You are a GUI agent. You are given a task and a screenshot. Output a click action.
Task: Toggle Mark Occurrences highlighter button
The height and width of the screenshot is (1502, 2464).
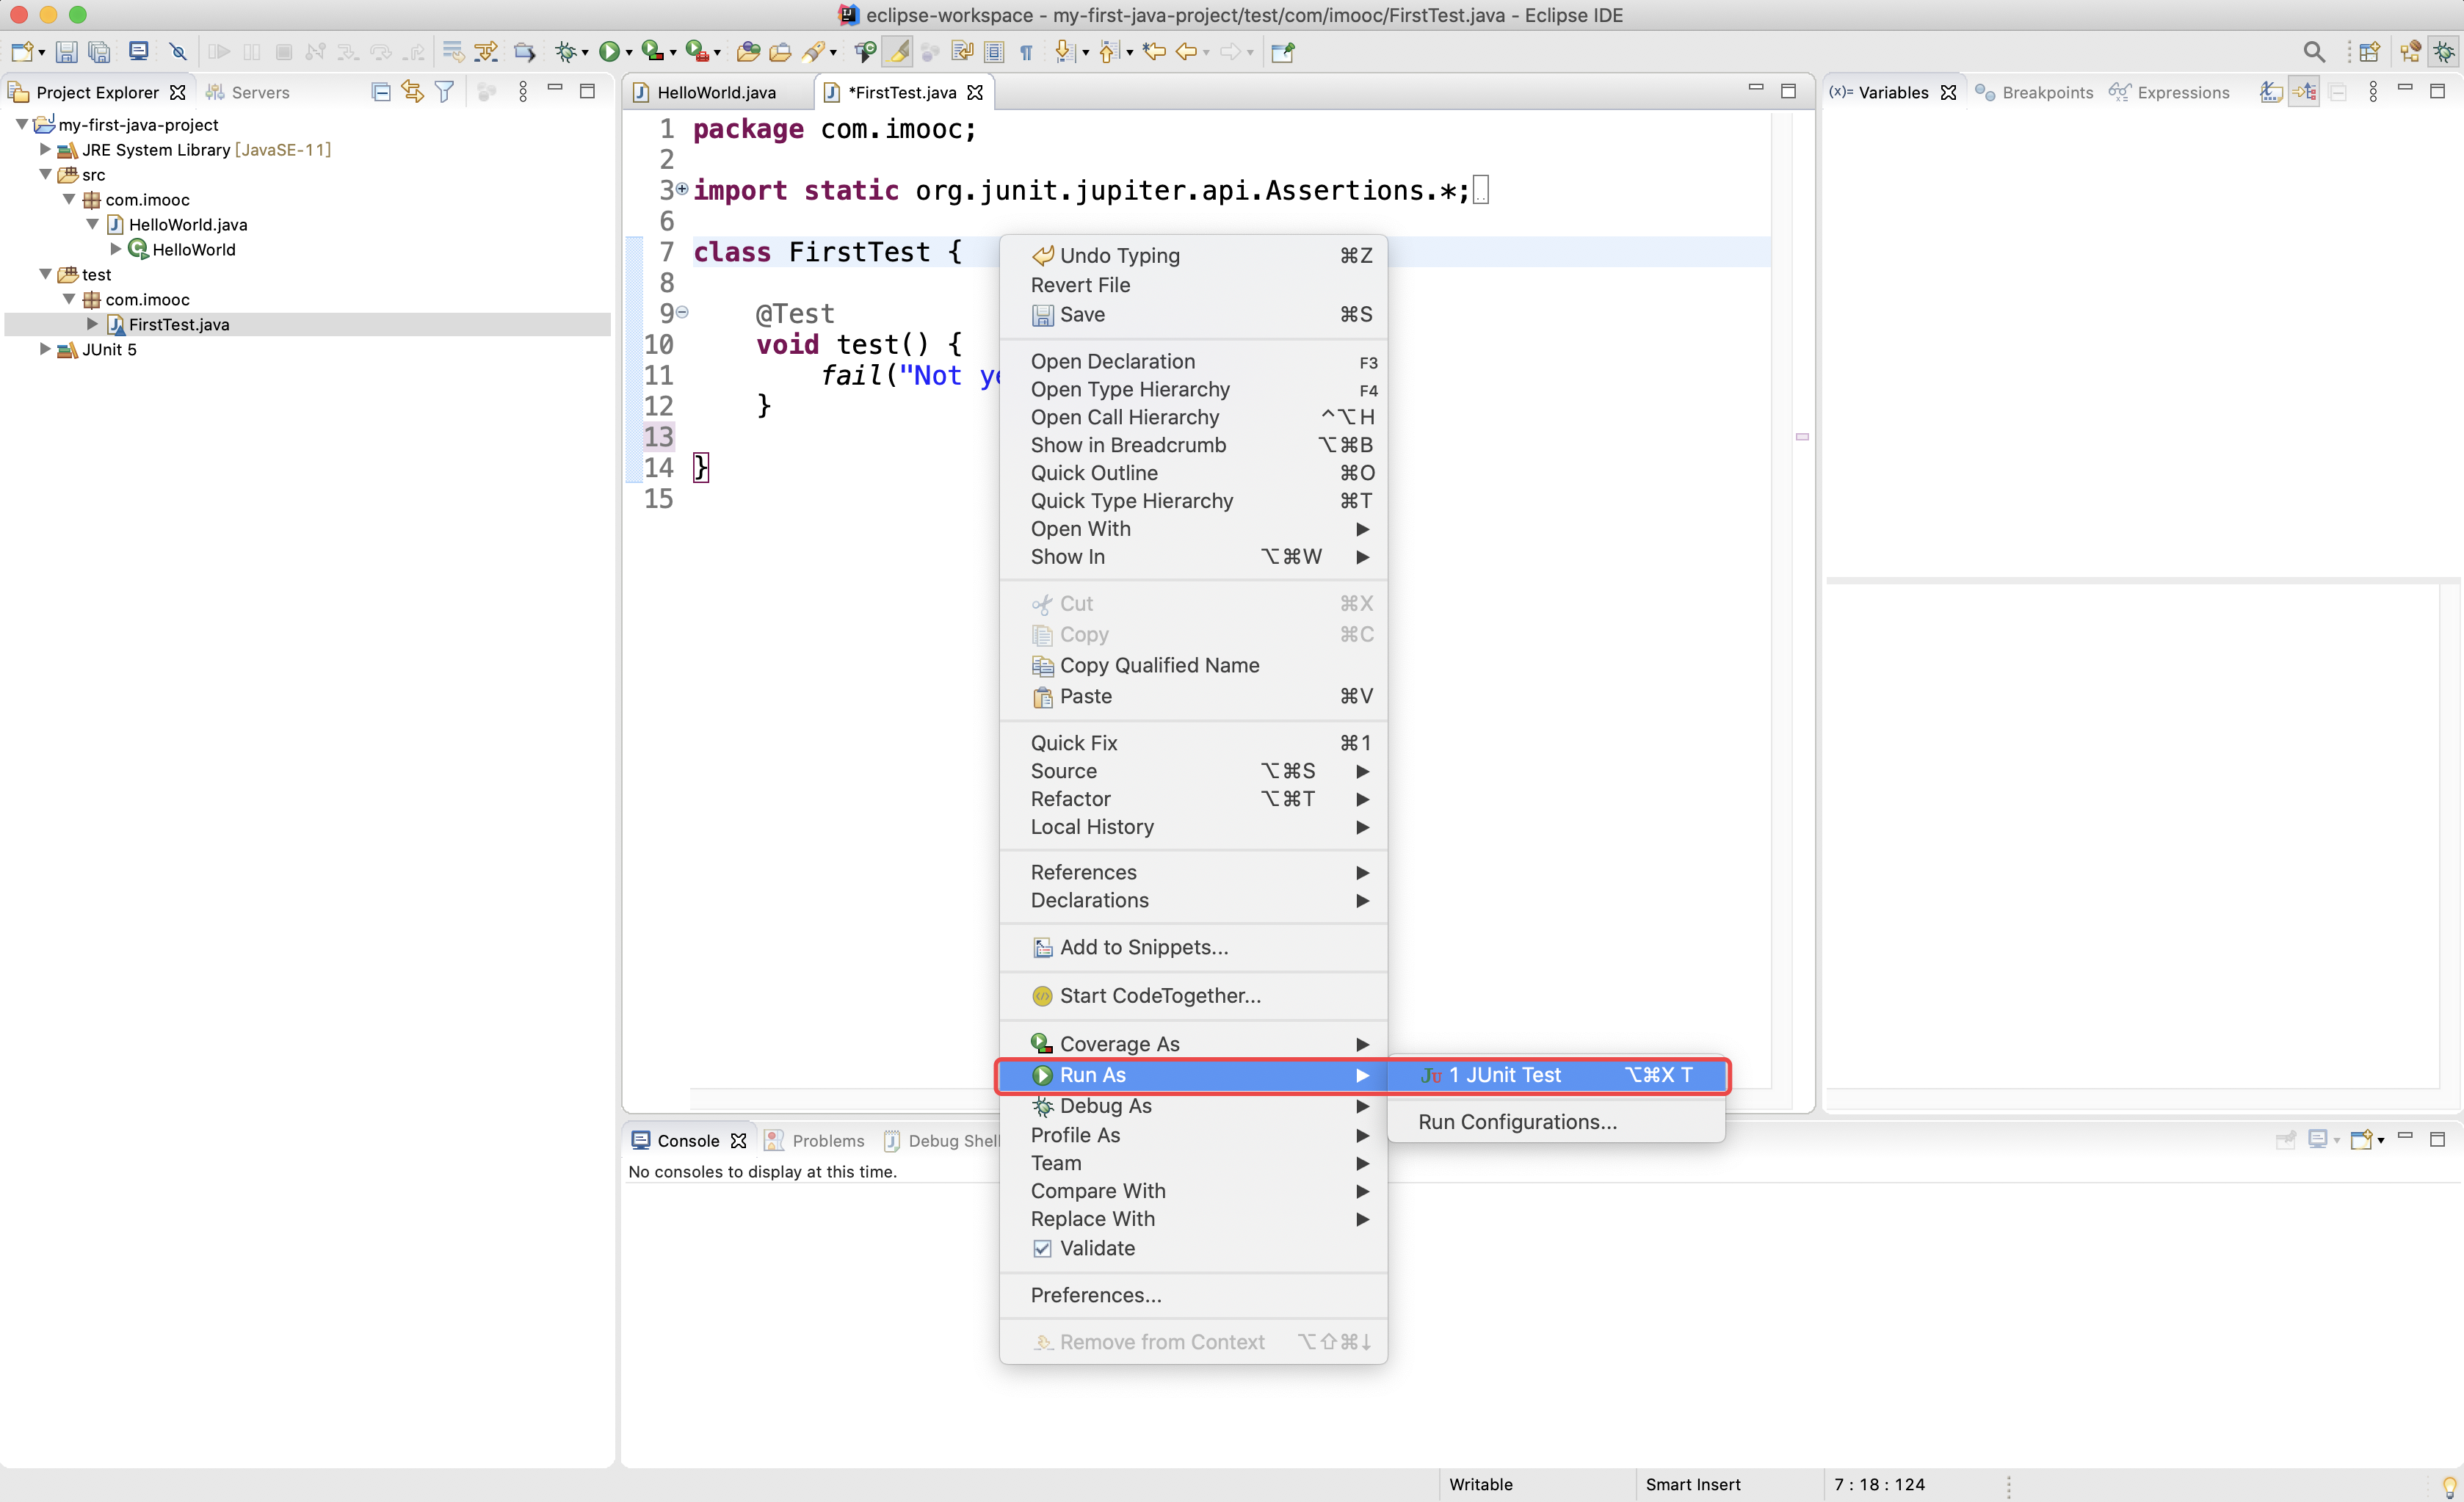(897, 52)
